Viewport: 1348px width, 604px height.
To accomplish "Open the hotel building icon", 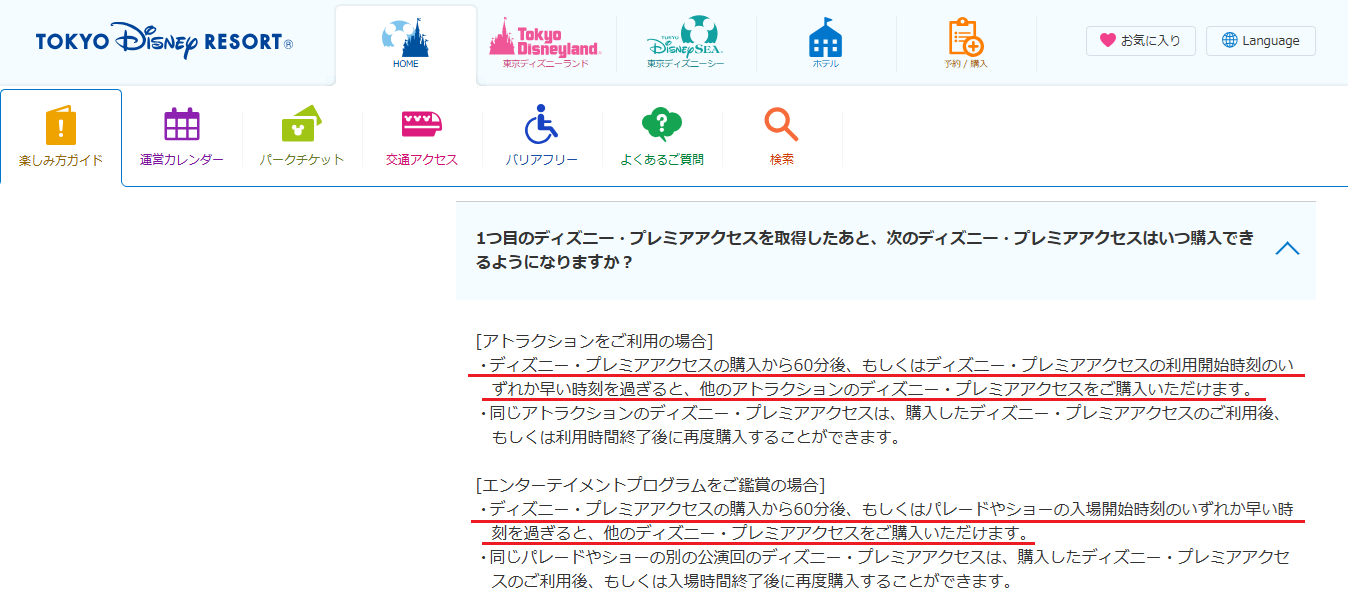I will pos(825,38).
